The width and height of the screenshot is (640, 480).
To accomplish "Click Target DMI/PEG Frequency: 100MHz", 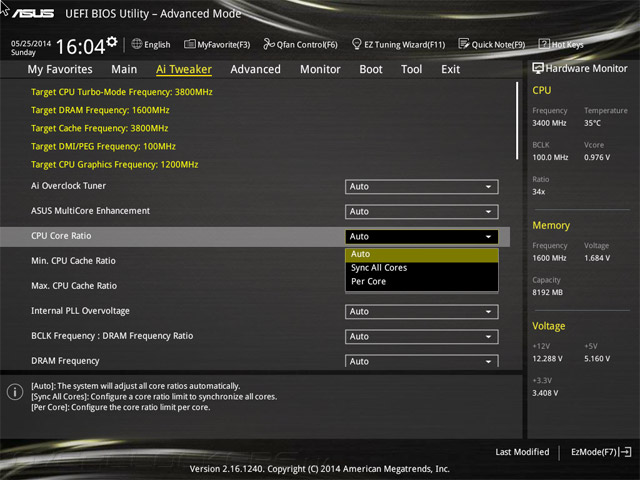I will [x=103, y=146].
